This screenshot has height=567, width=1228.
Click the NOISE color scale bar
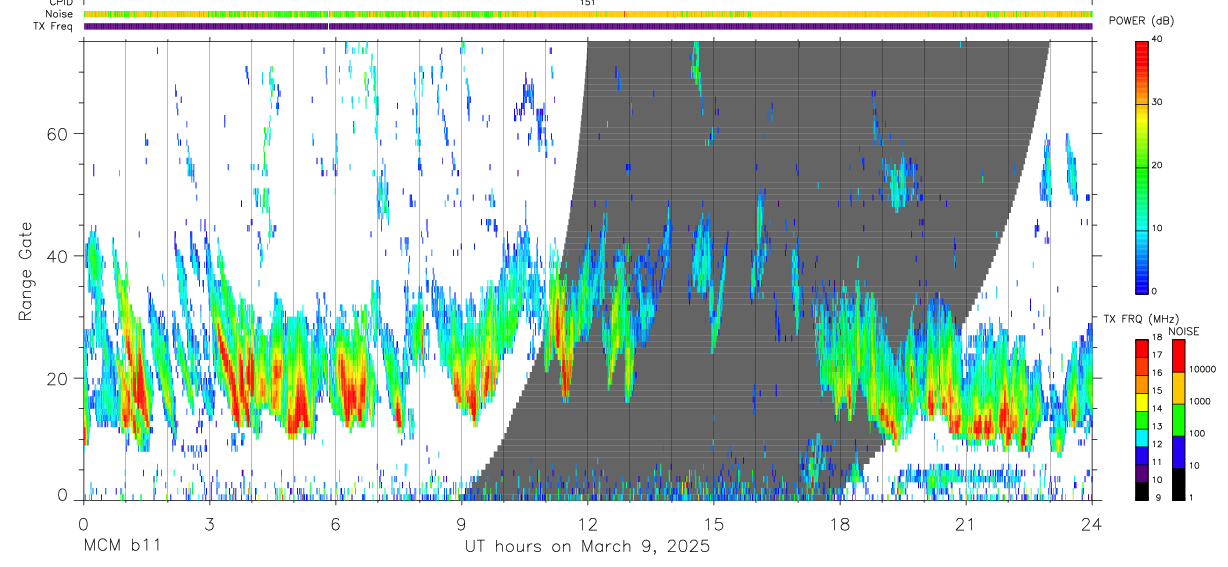click(x=1179, y=420)
